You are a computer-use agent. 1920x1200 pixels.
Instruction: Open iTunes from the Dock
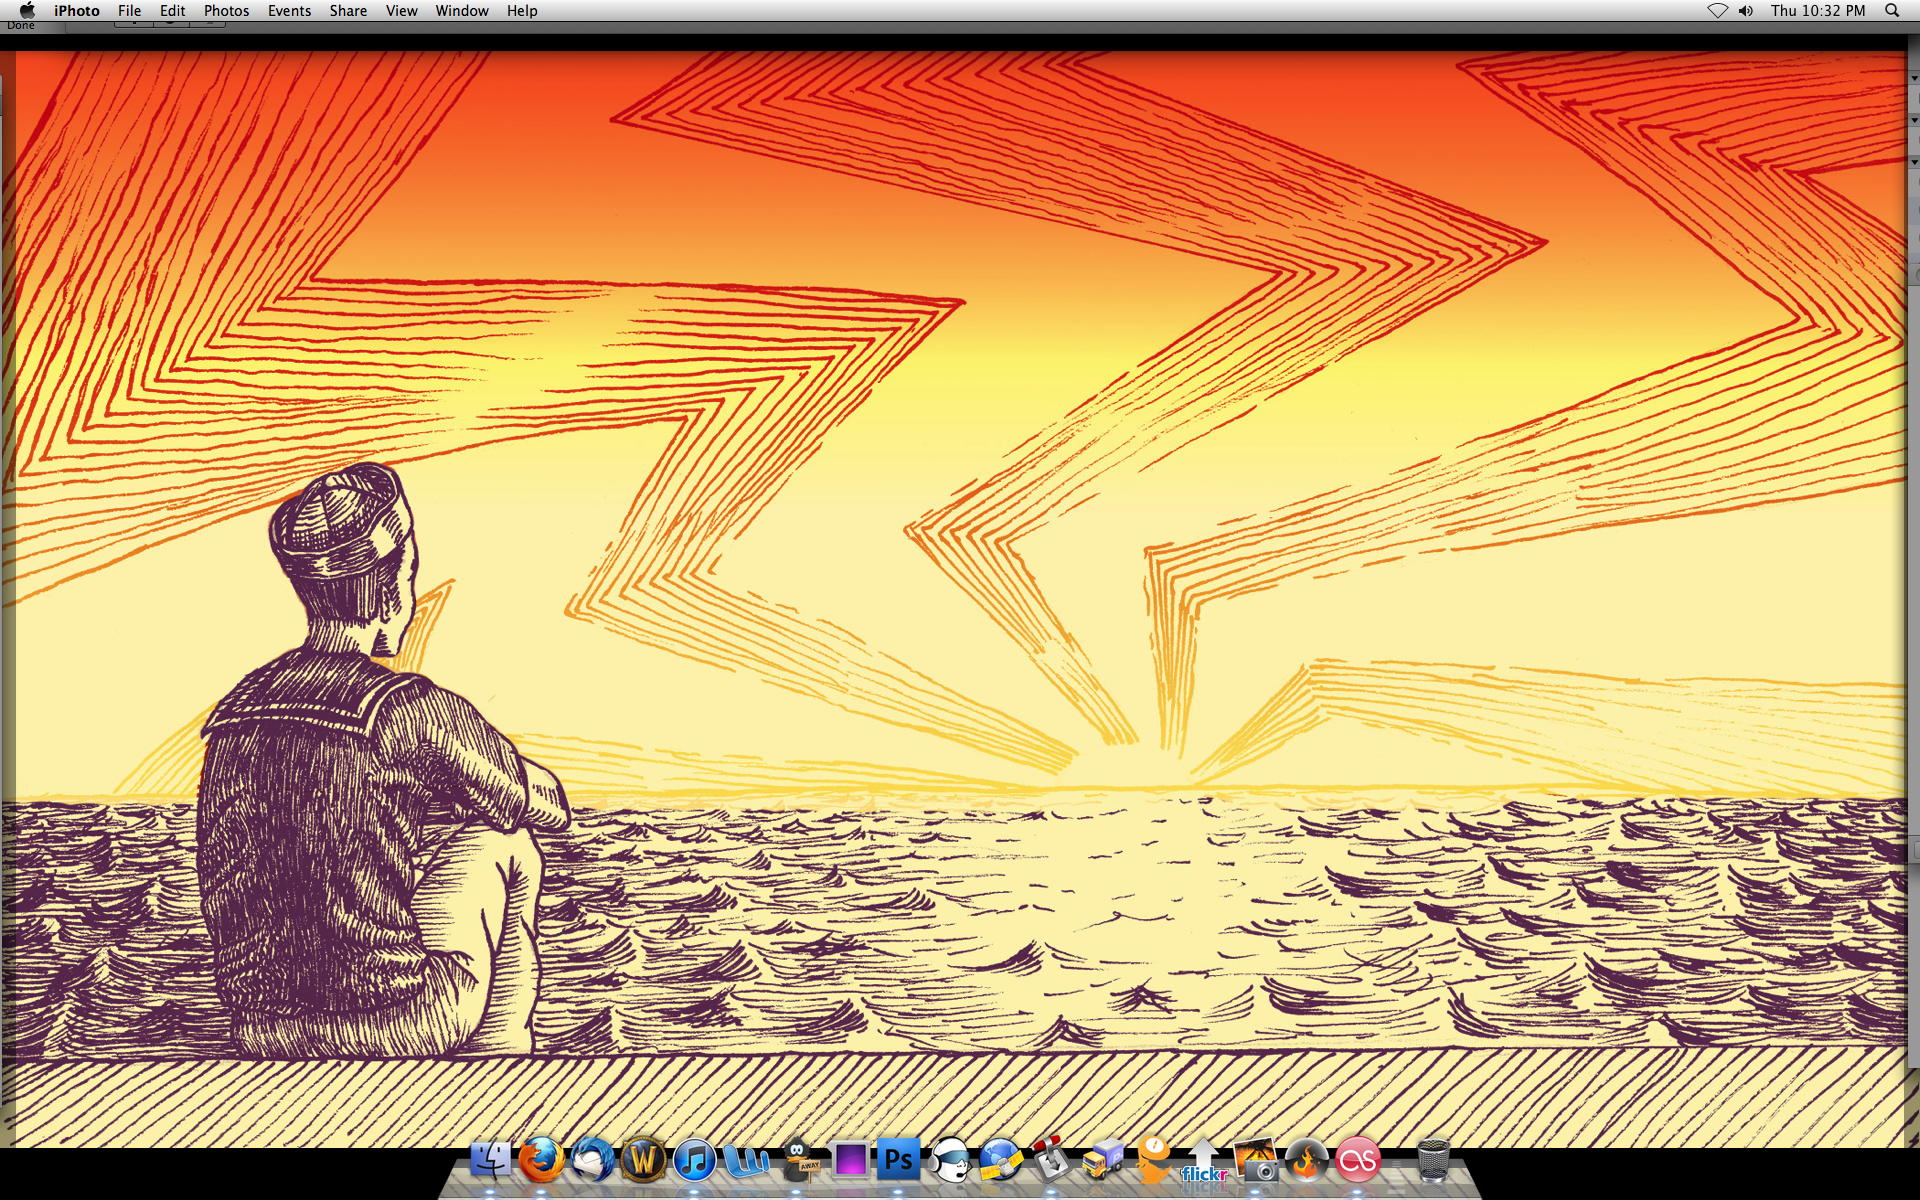tap(694, 1160)
